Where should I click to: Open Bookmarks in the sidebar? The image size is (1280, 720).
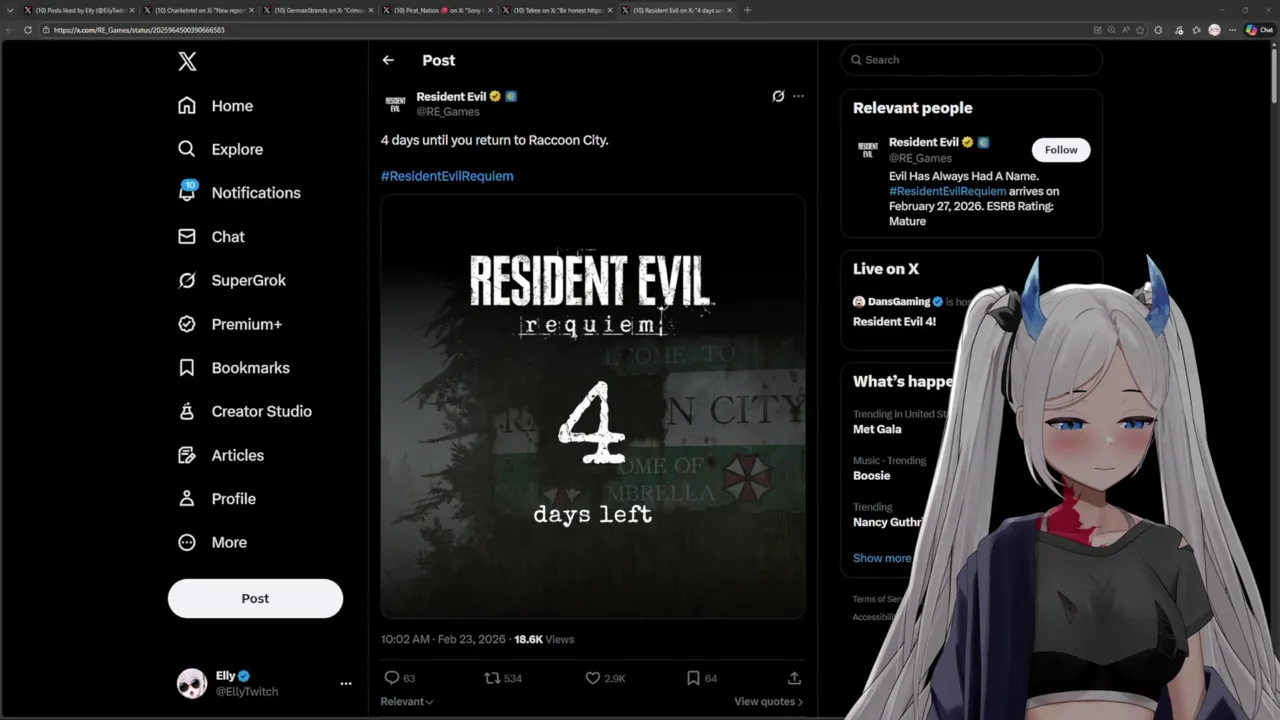[x=234, y=368]
